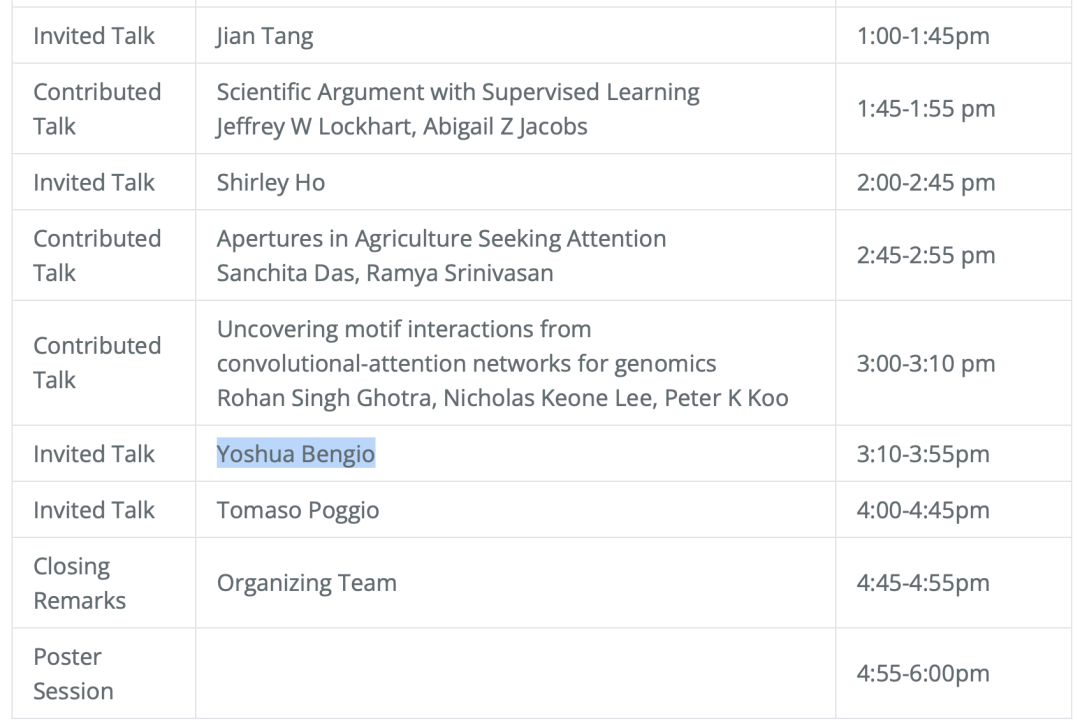
Task: Click Uncovering motif interactions talk title
Action: click(x=466, y=344)
